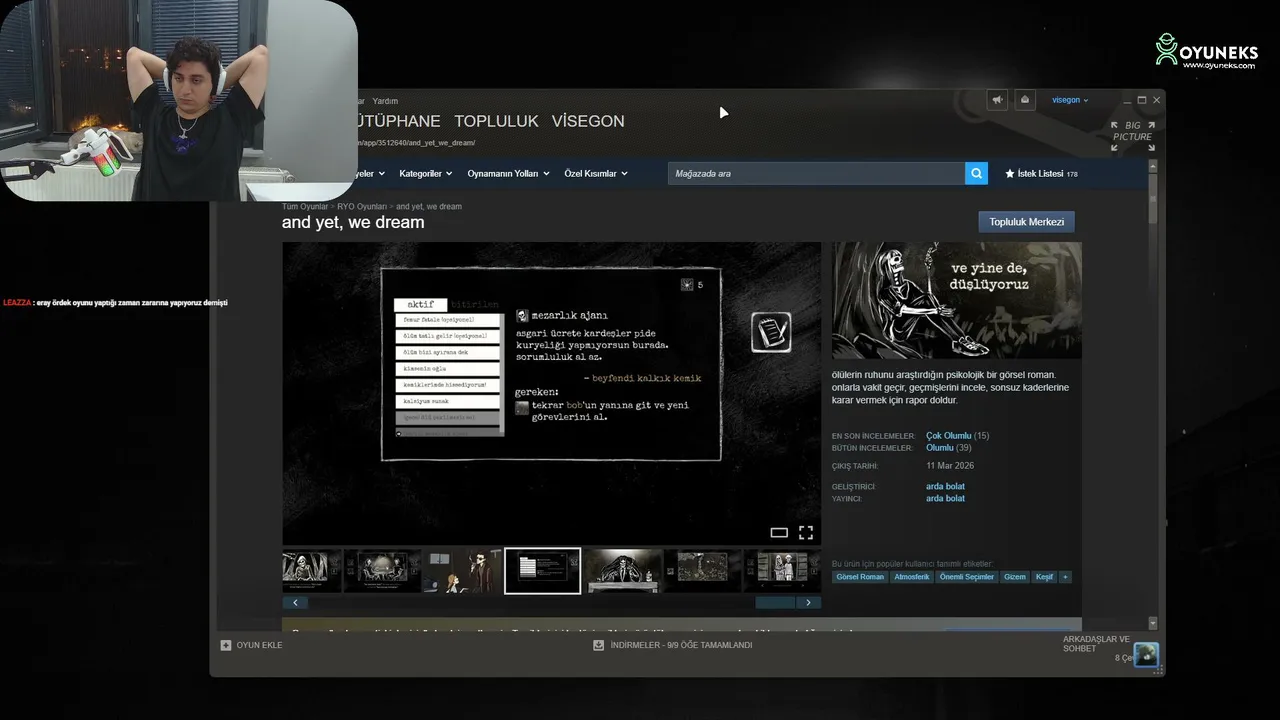Focus the Mağazada ara search field
Screen dimensions: 1280x720
816,173
